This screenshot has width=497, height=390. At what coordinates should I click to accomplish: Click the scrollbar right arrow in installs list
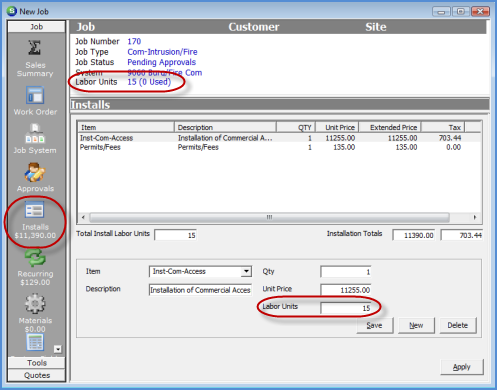[x=475, y=217]
